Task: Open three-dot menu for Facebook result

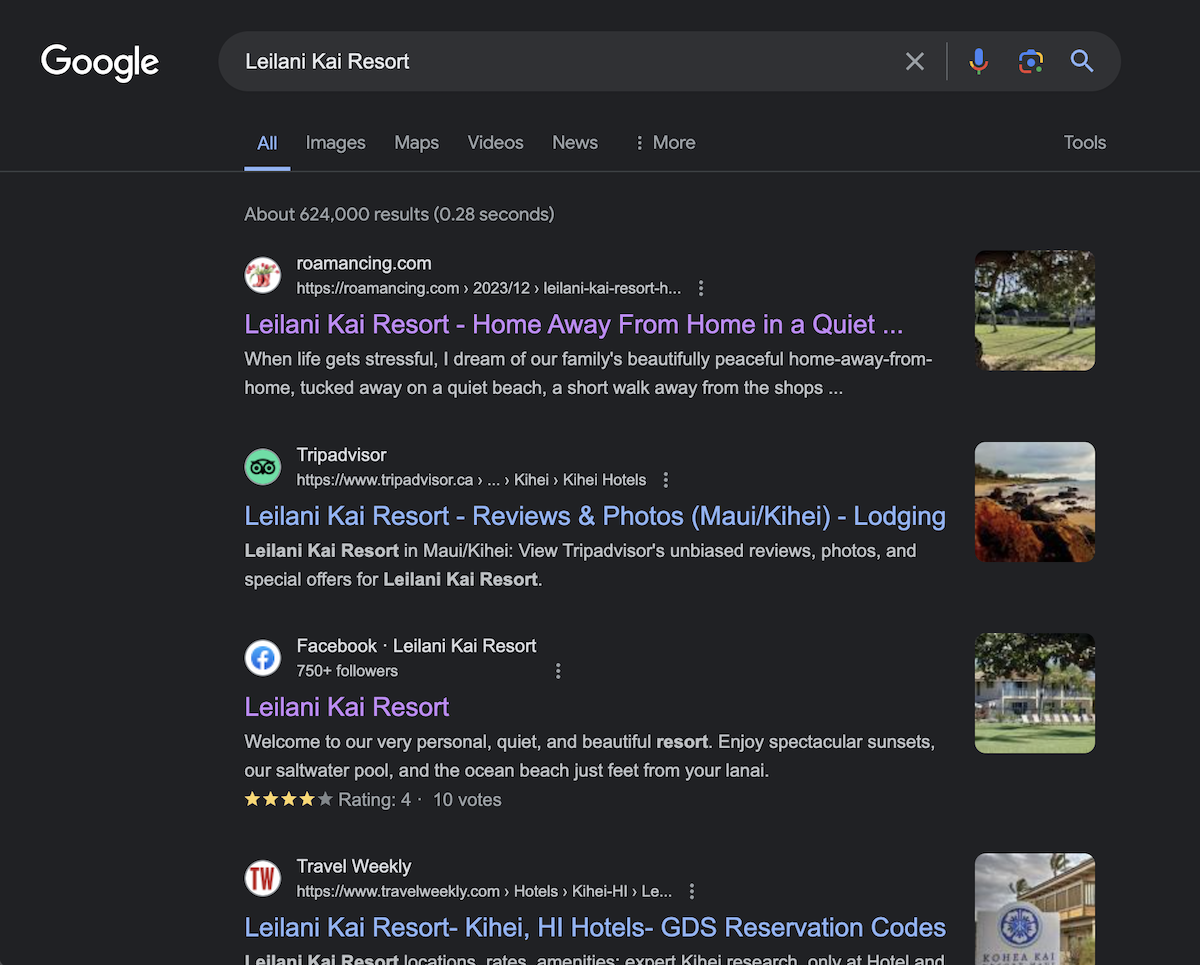Action: (x=558, y=671)
